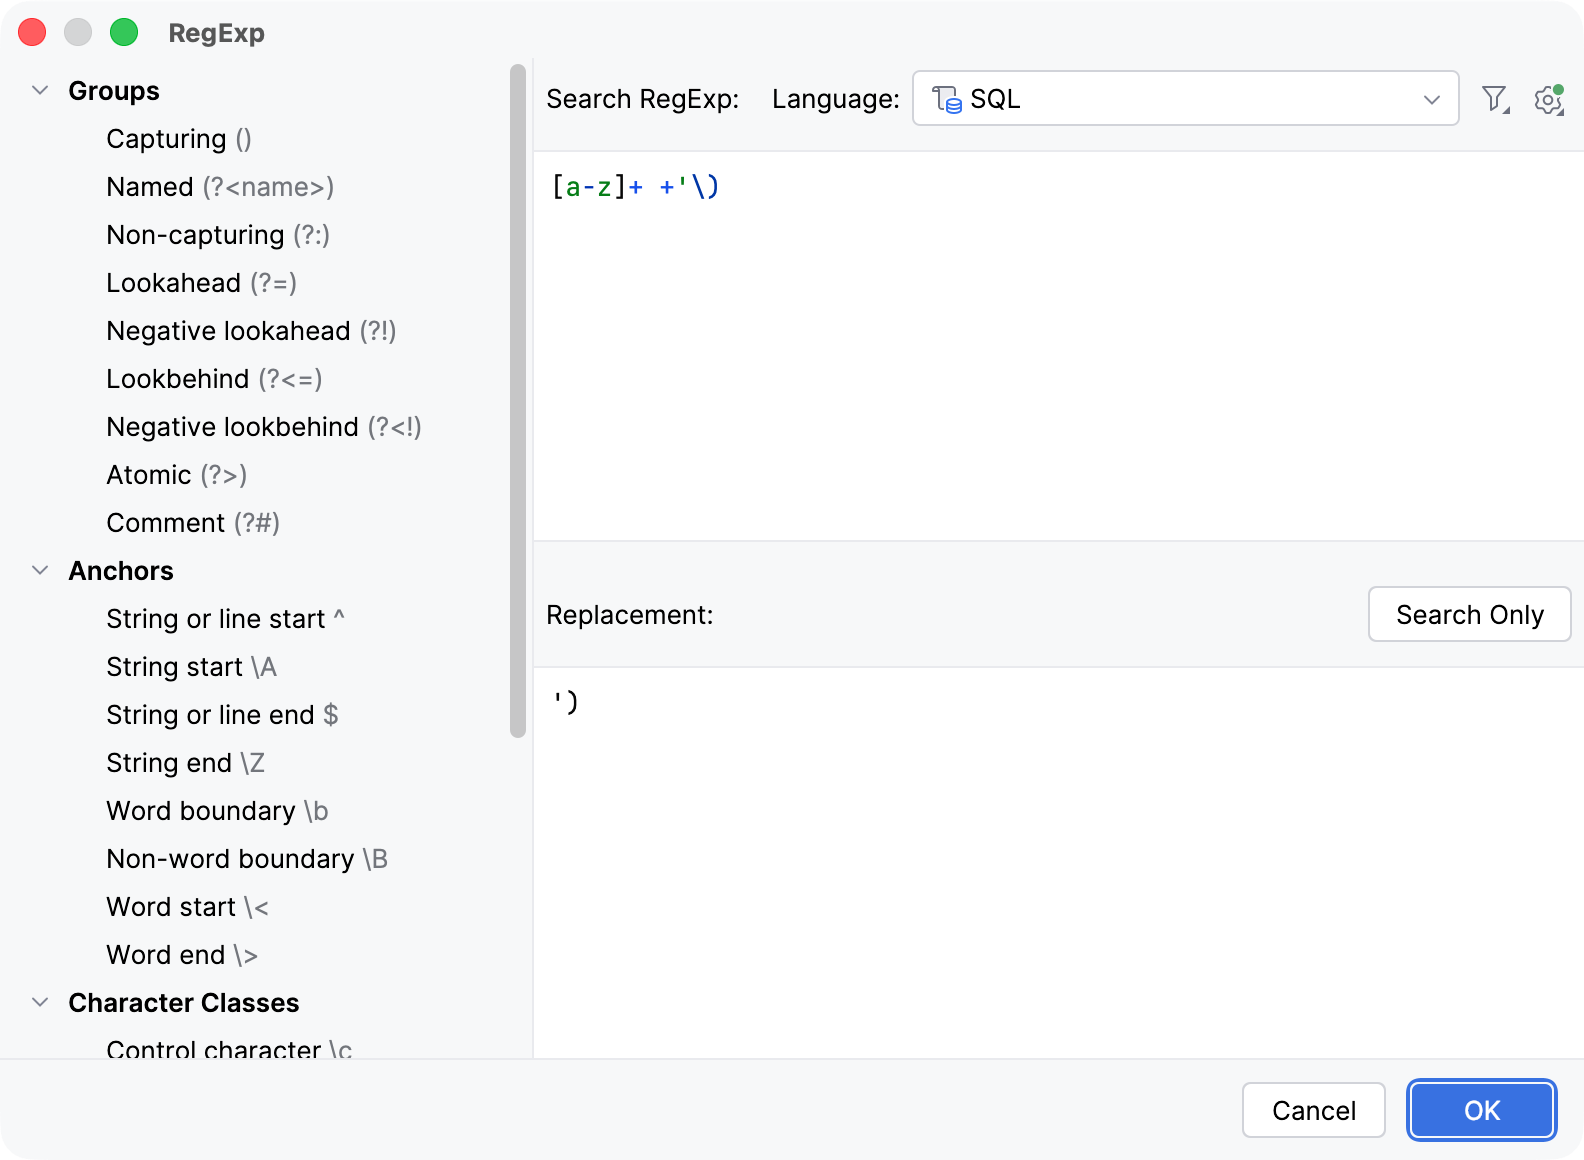Click the Search Only button
The image size is (1584, 1160).
click(1469, 614)
